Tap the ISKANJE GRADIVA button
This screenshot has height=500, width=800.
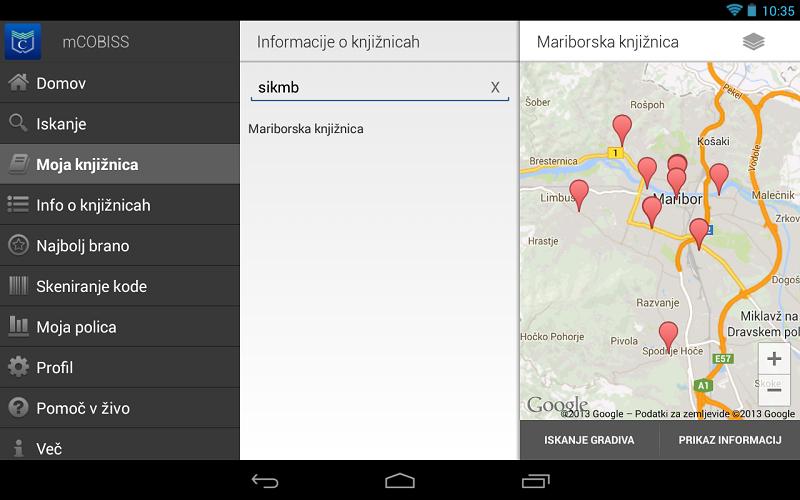(589, 440)
